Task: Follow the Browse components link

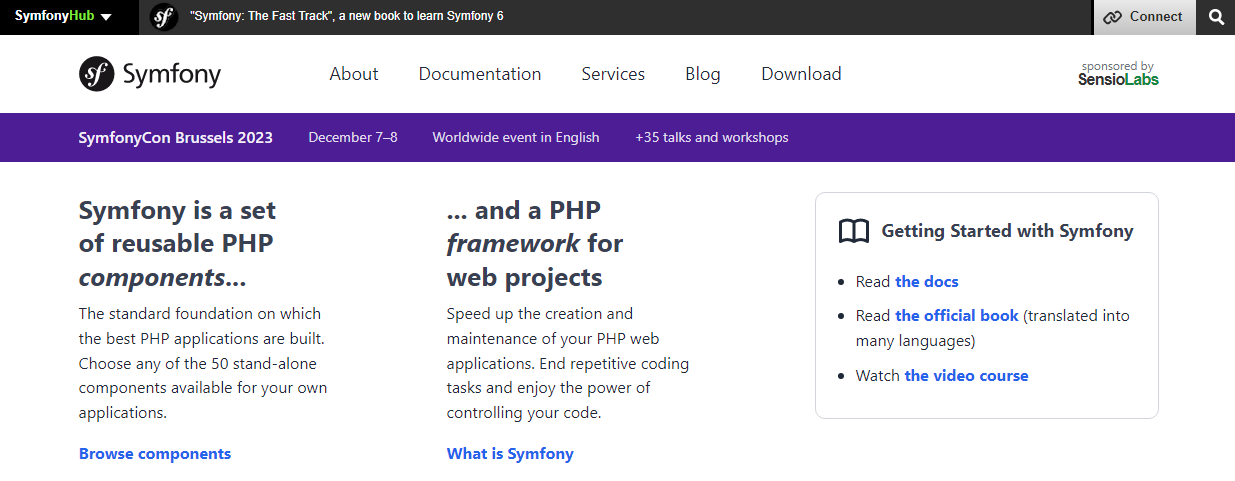Action: pos(155,454)
